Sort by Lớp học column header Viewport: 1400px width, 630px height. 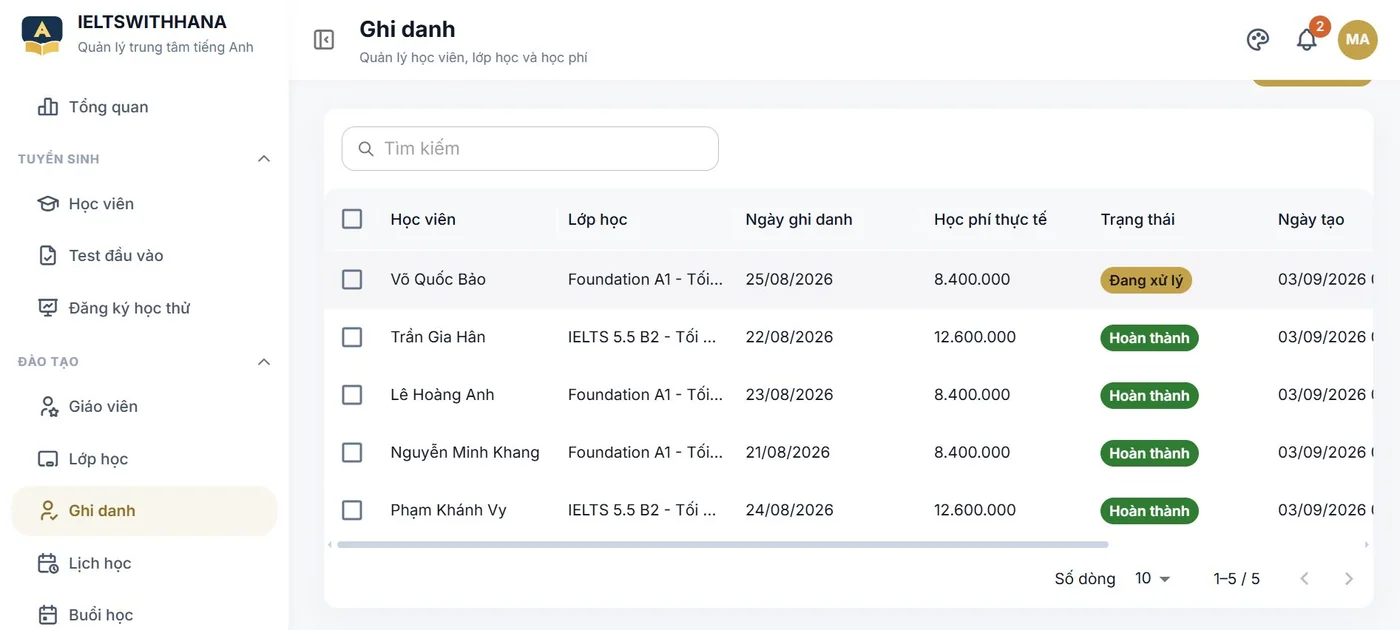[x=598, y=220]
